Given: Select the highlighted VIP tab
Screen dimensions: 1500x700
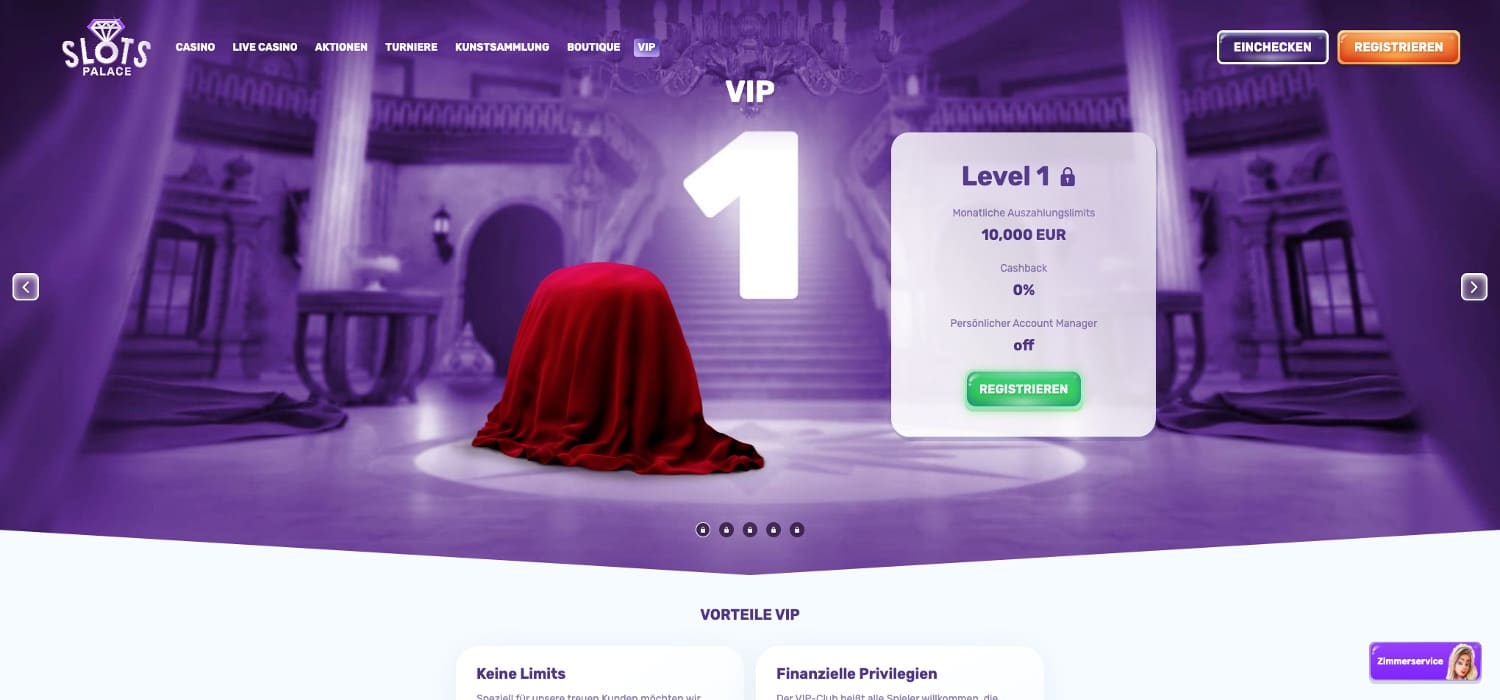Looking at the screenshot, I should (646, 47).
